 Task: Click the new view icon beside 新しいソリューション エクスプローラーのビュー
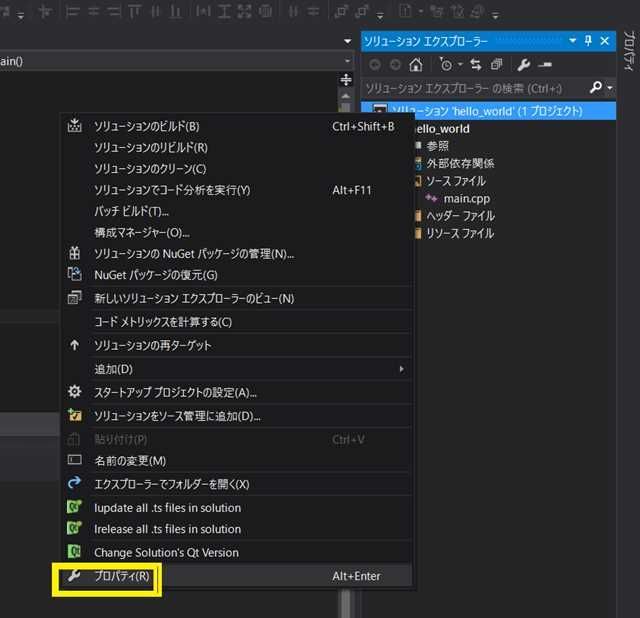click(x=74, y=298)
